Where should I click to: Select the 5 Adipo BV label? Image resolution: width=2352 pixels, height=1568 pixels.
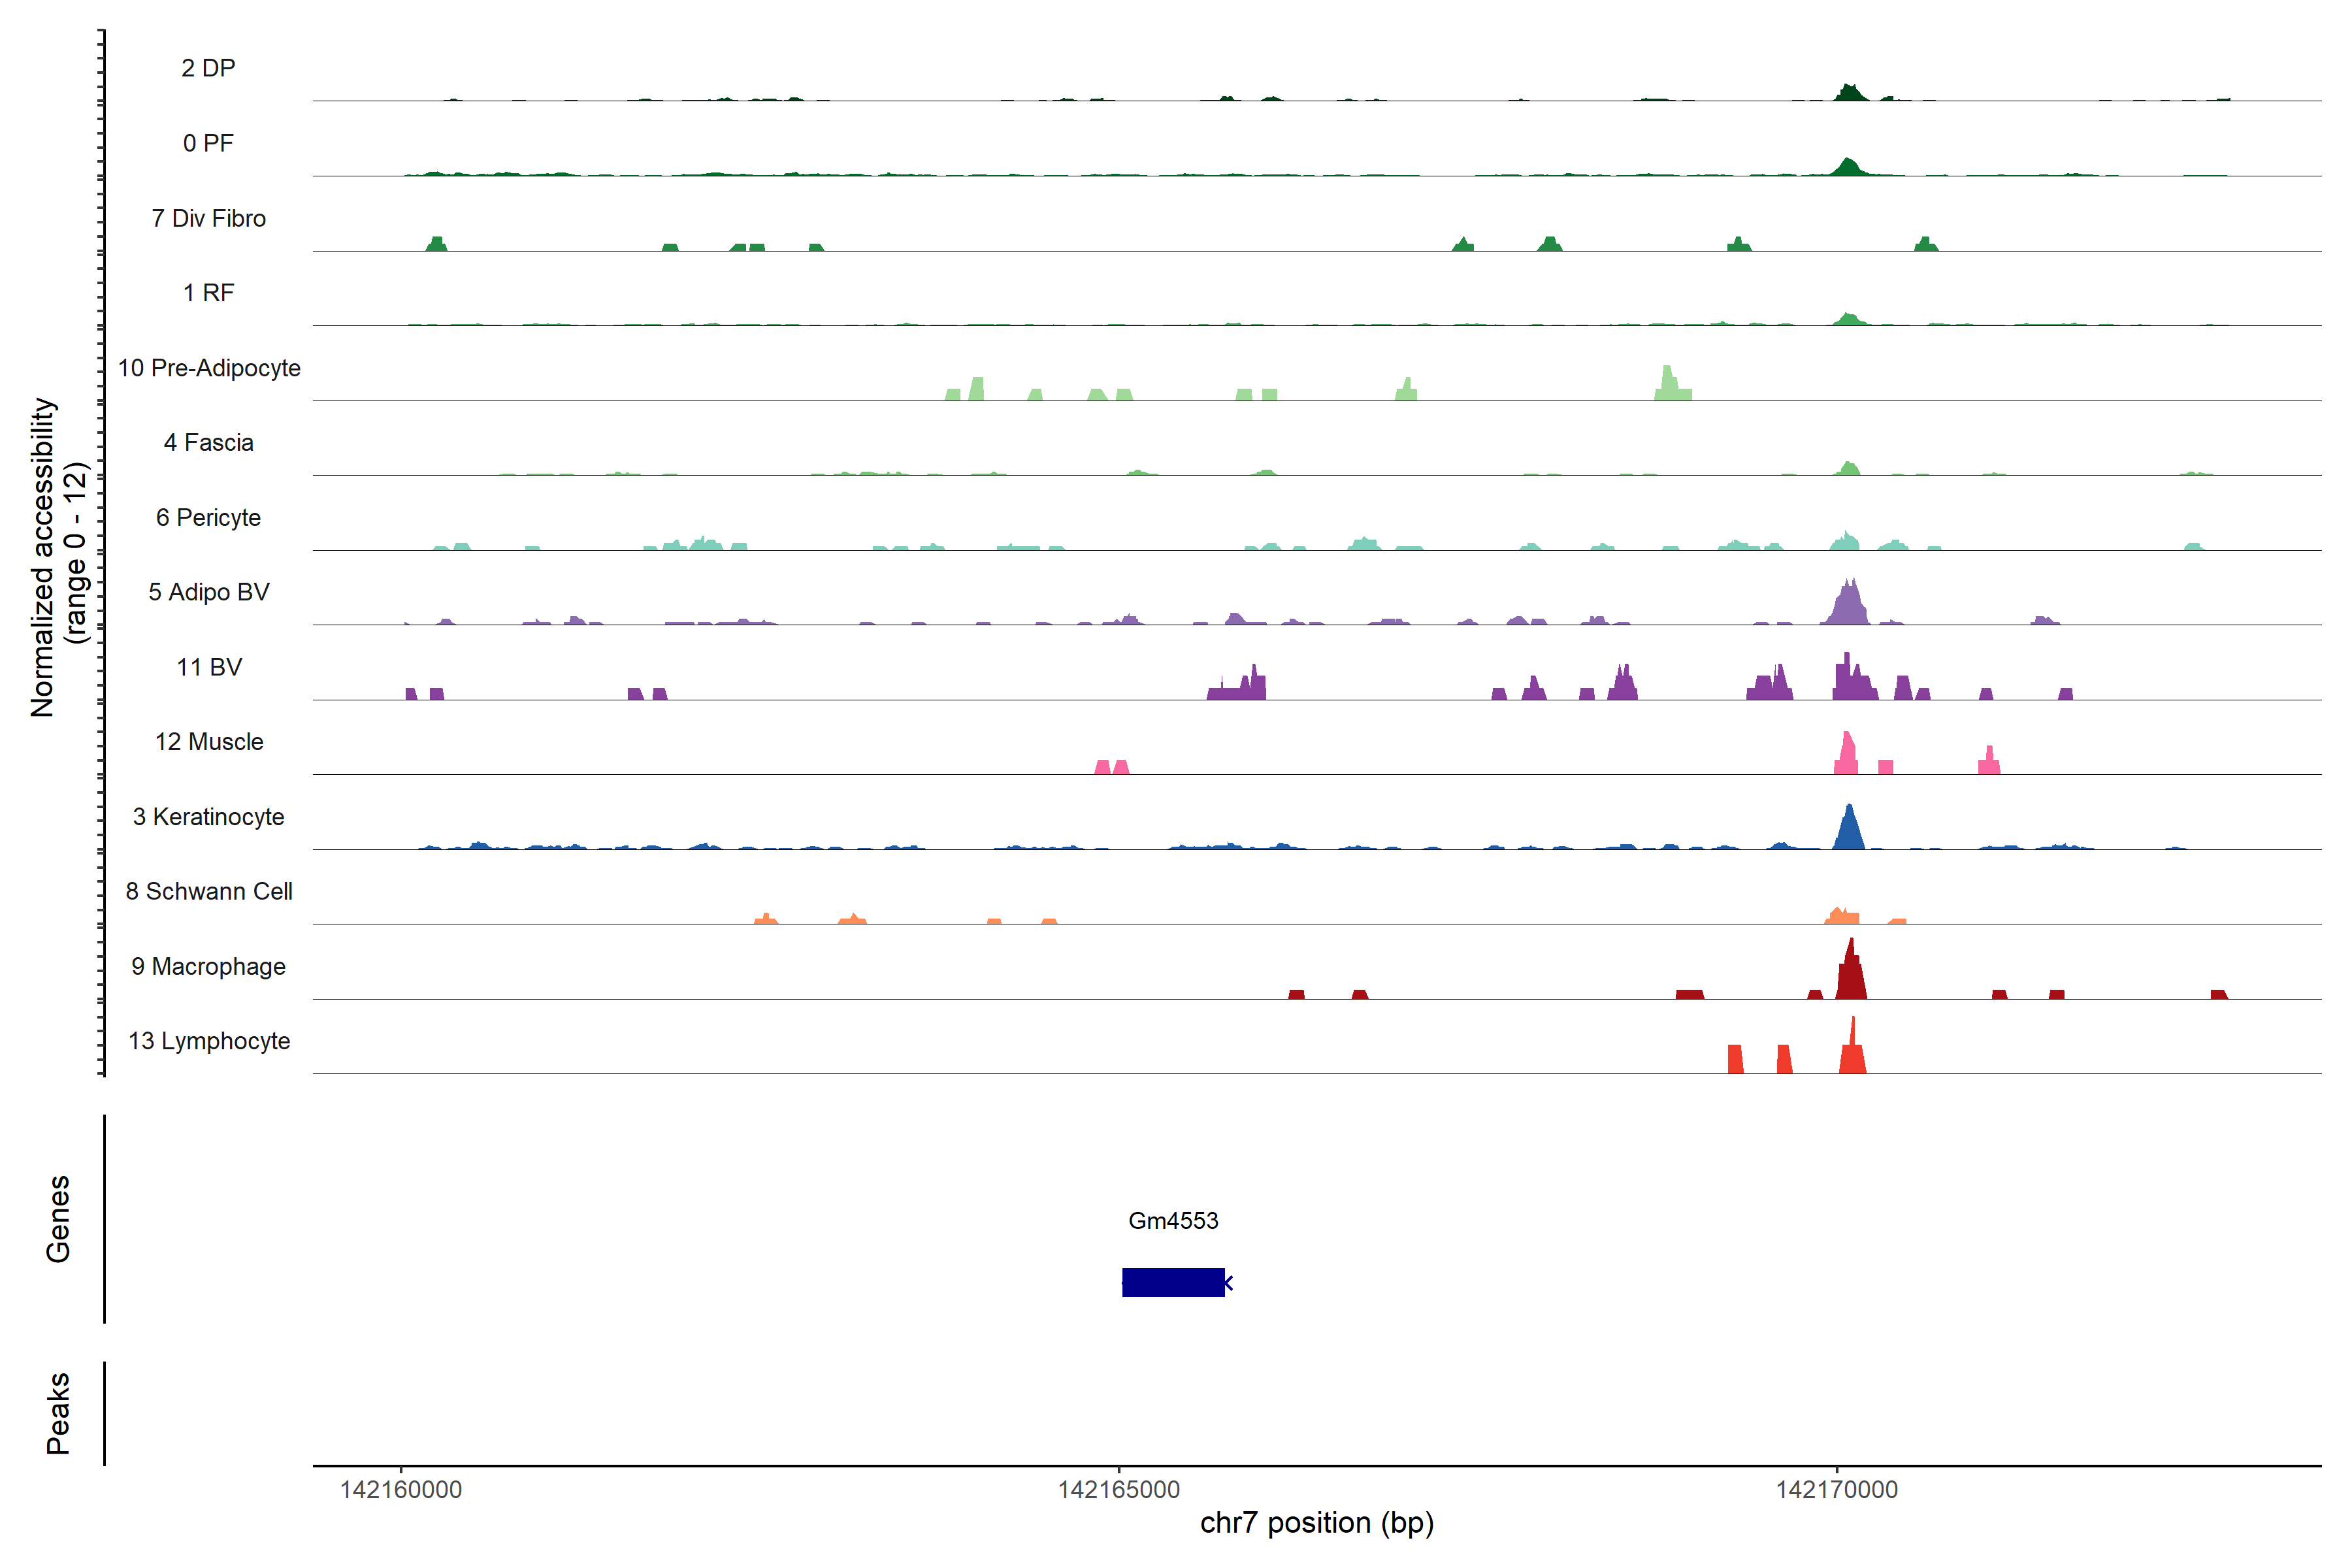208,592
